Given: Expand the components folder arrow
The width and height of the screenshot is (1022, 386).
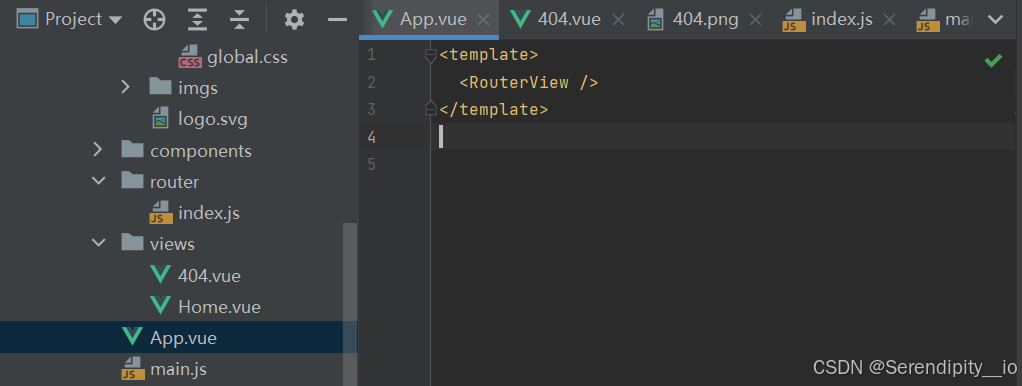Looking at the screenshot, I should (98, 150).
